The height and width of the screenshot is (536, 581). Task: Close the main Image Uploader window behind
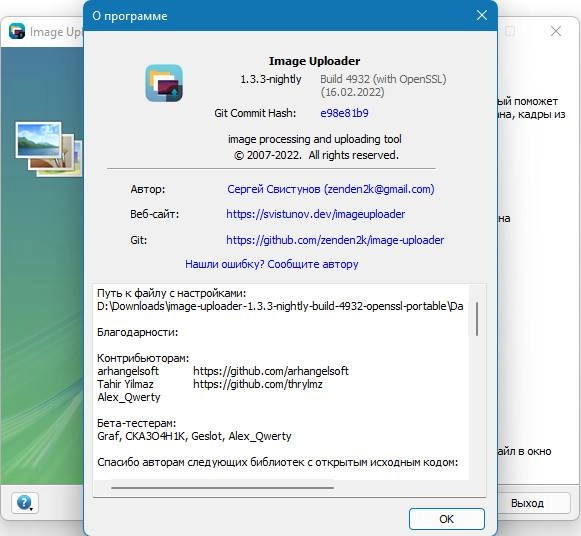556,31
